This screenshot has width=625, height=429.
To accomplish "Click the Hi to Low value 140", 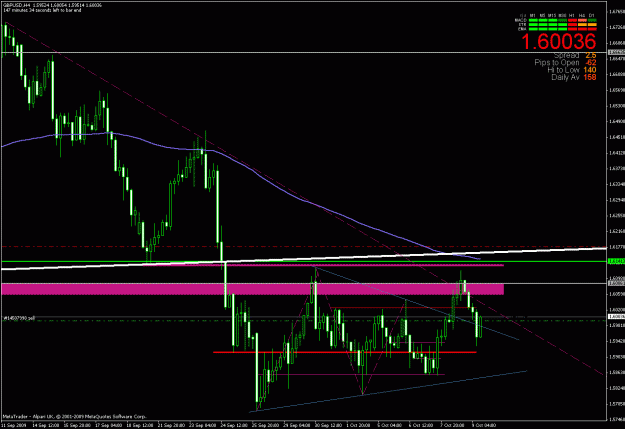I will [x=590, y=70].
